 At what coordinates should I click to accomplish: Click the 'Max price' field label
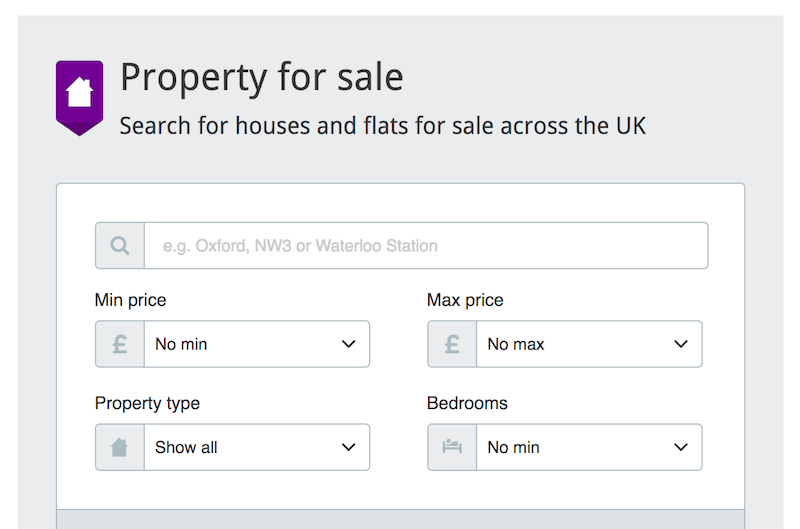(x=465, y=300)
